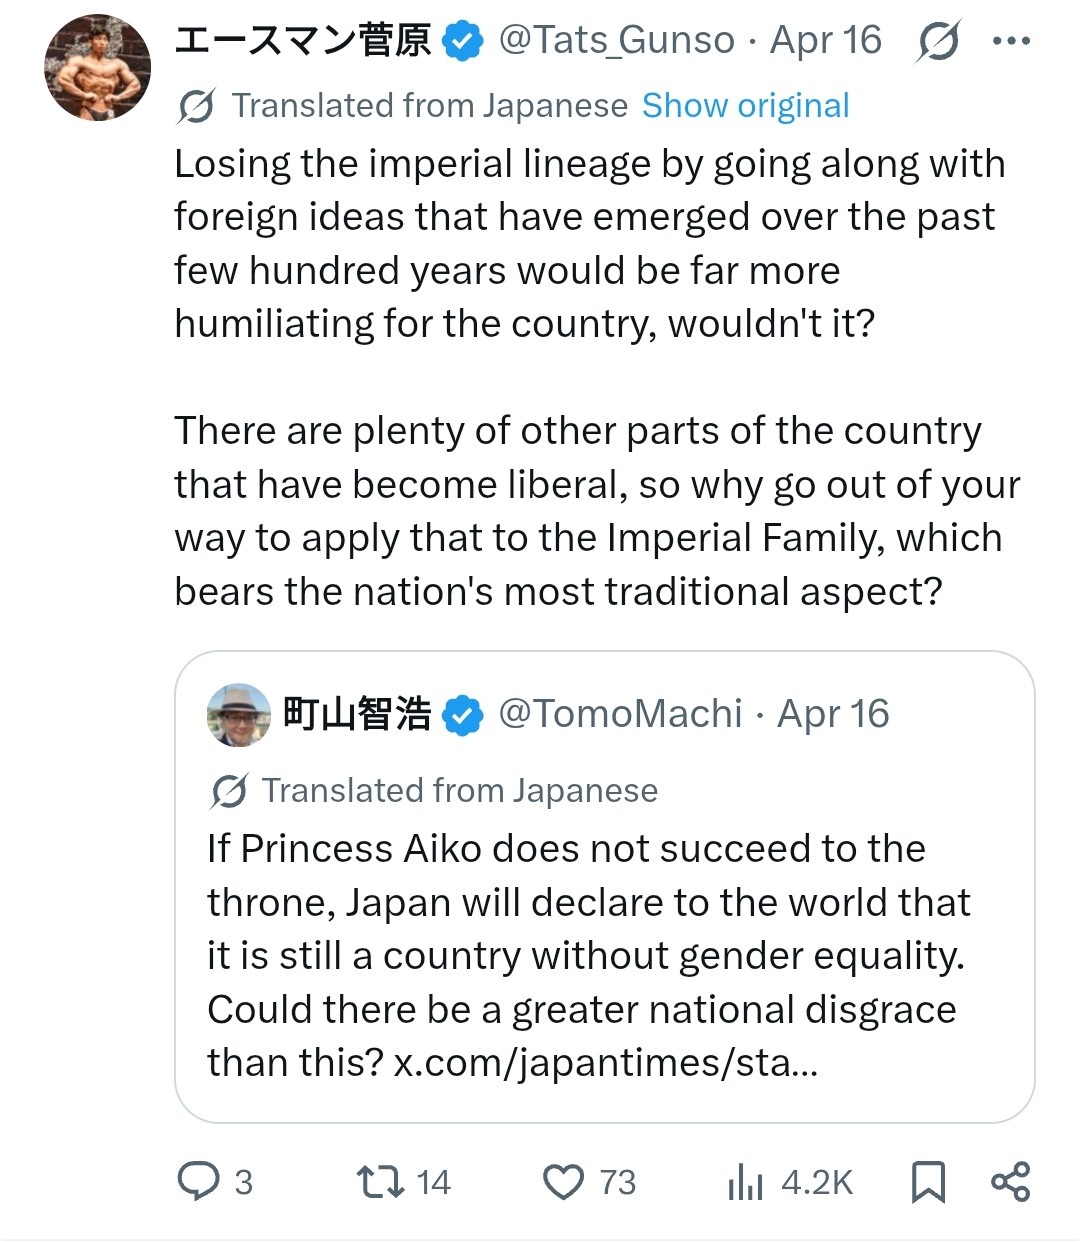This screenshot has height=1242, width=1080.
Task: Show original Japanese text
Action: pos(745,105)
